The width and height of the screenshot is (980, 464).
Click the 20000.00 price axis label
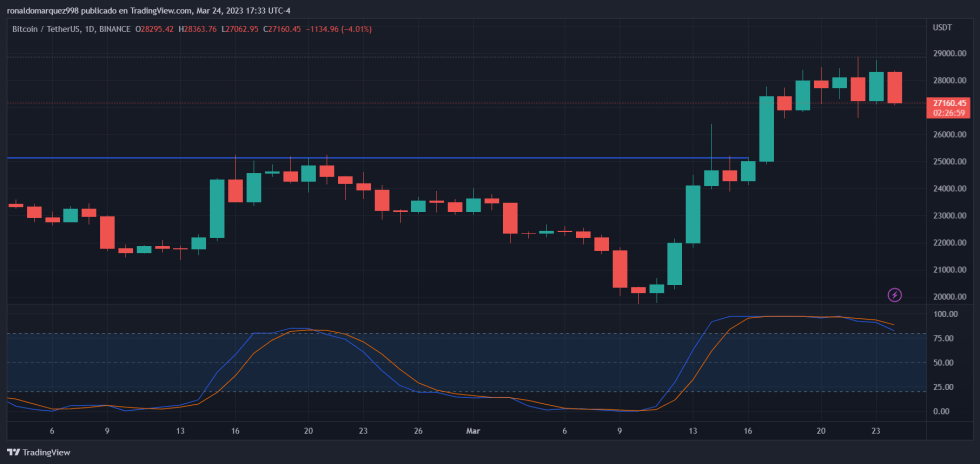[x=948, y=297]
